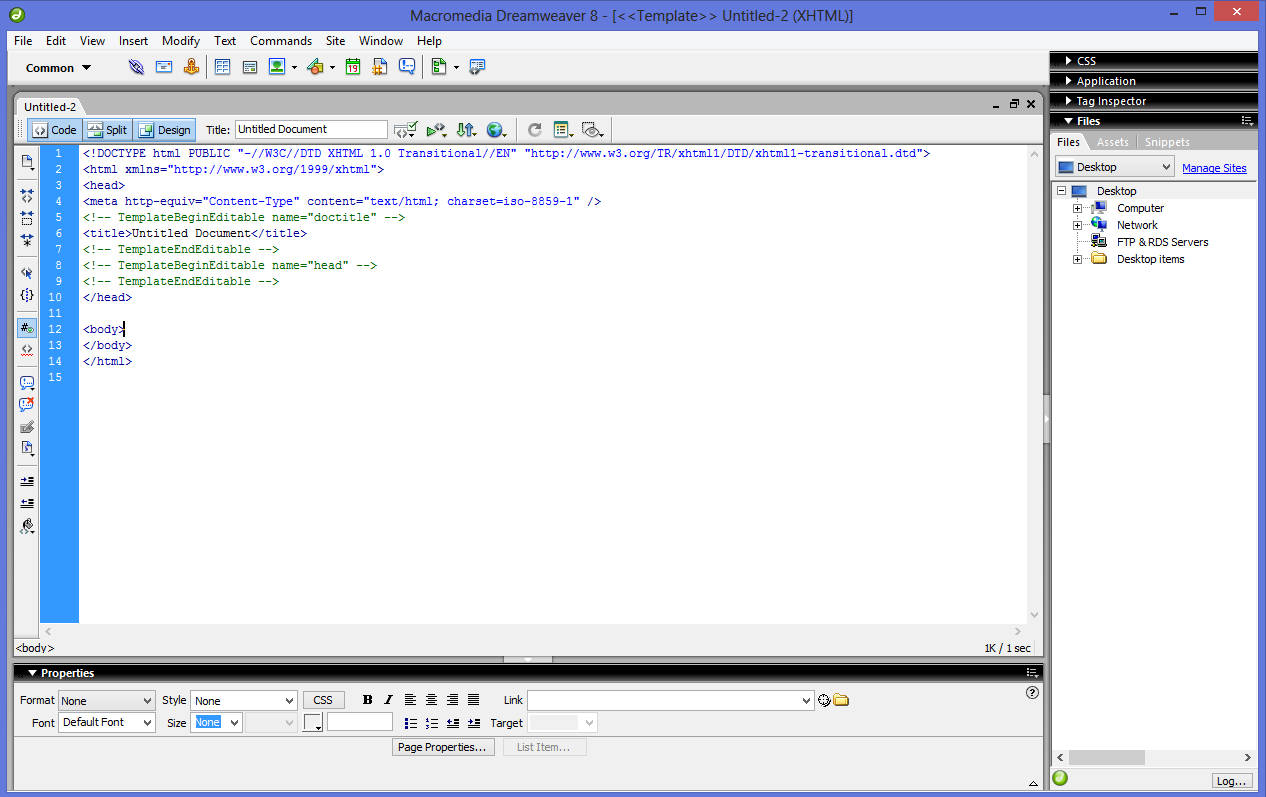Preview the page in browser using globe
Screen dimensions: 1266x797
pos(497,130)
